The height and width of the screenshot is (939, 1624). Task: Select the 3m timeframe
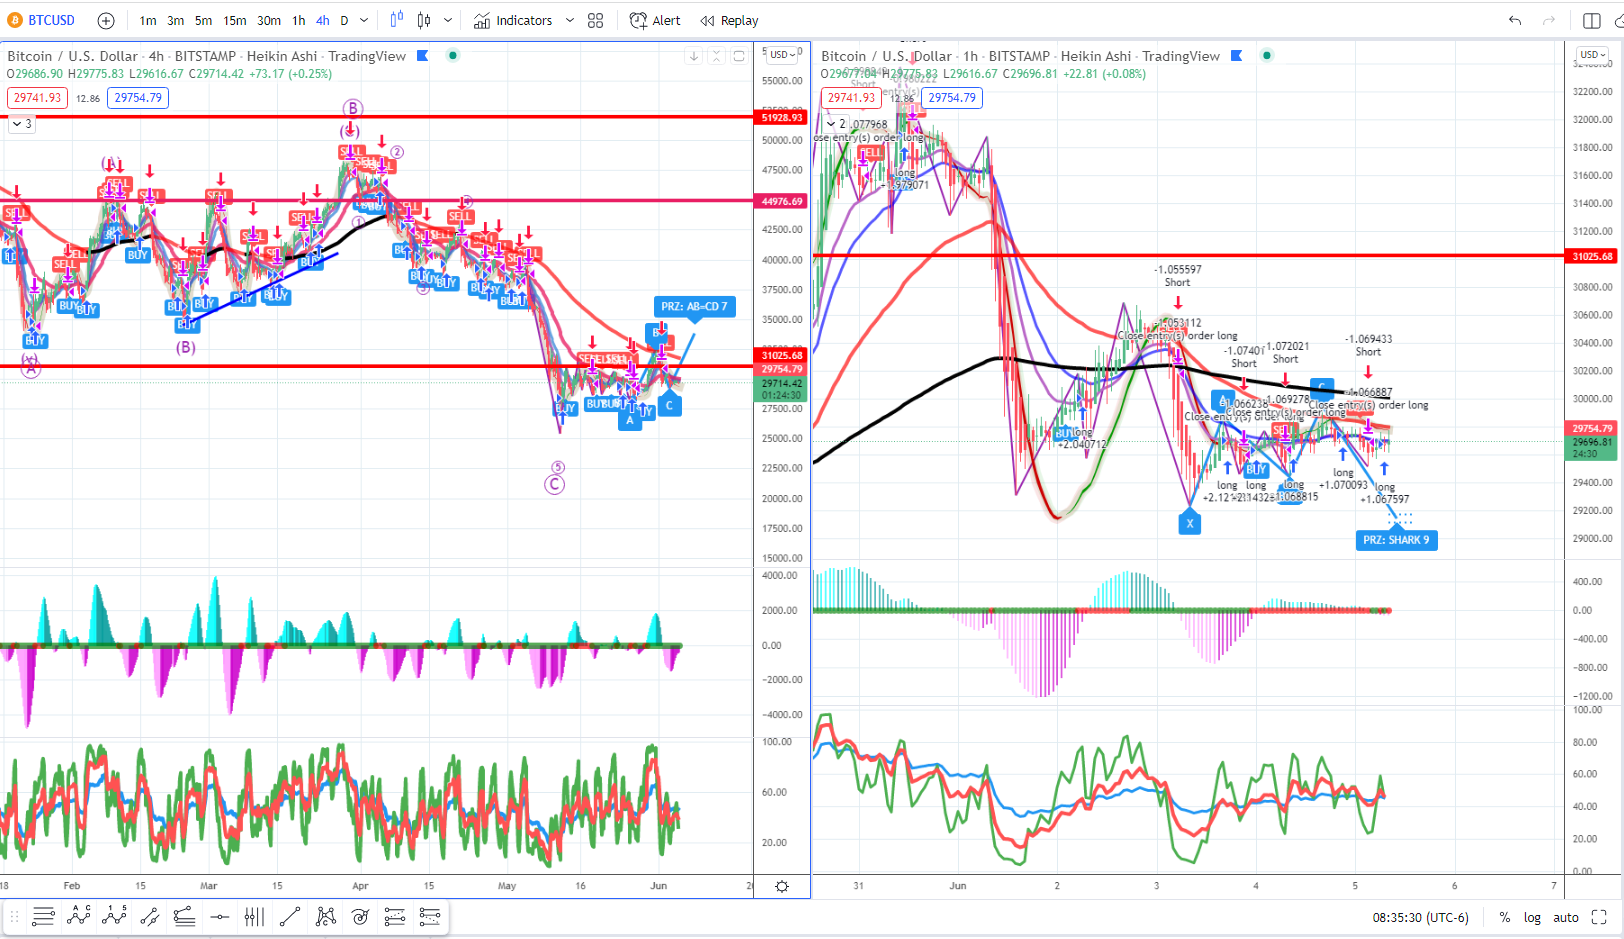click(176, 20)
